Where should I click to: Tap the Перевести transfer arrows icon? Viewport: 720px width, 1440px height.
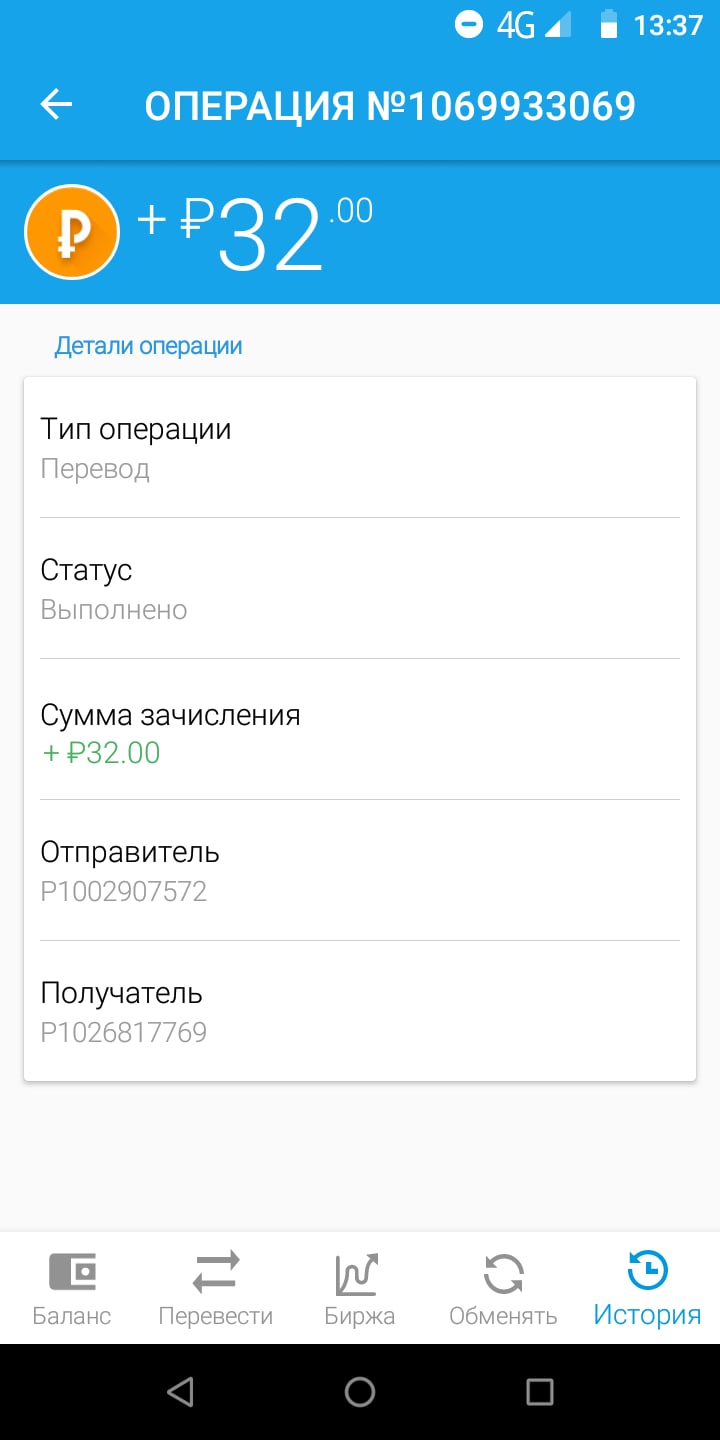(x=216, y=1272)
